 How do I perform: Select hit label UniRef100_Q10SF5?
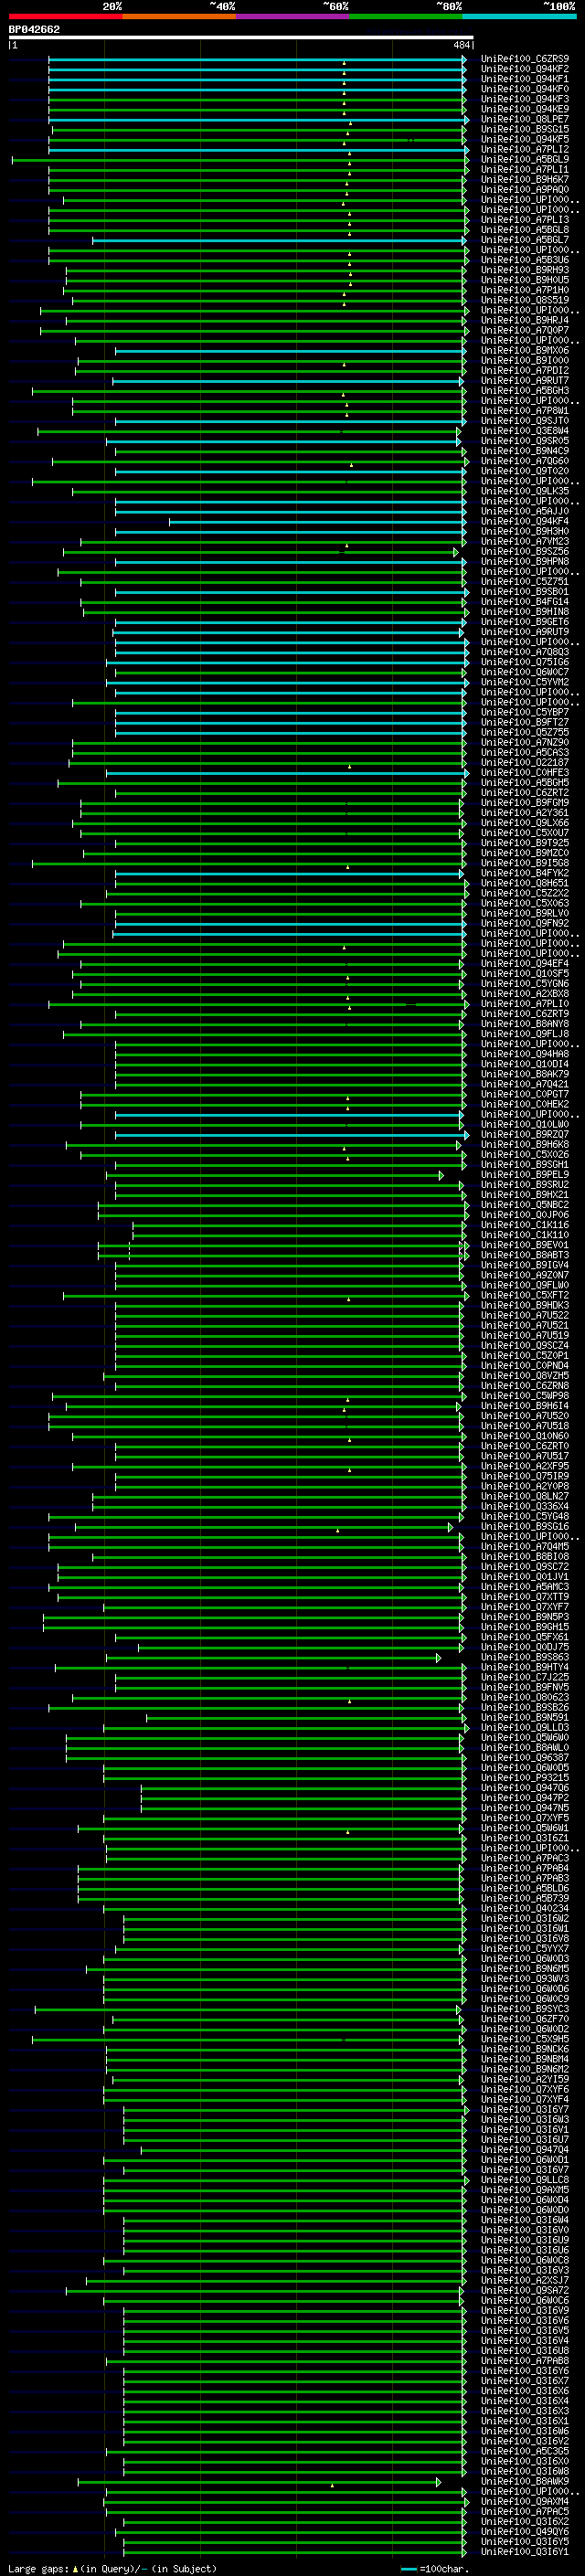[524, 974]
